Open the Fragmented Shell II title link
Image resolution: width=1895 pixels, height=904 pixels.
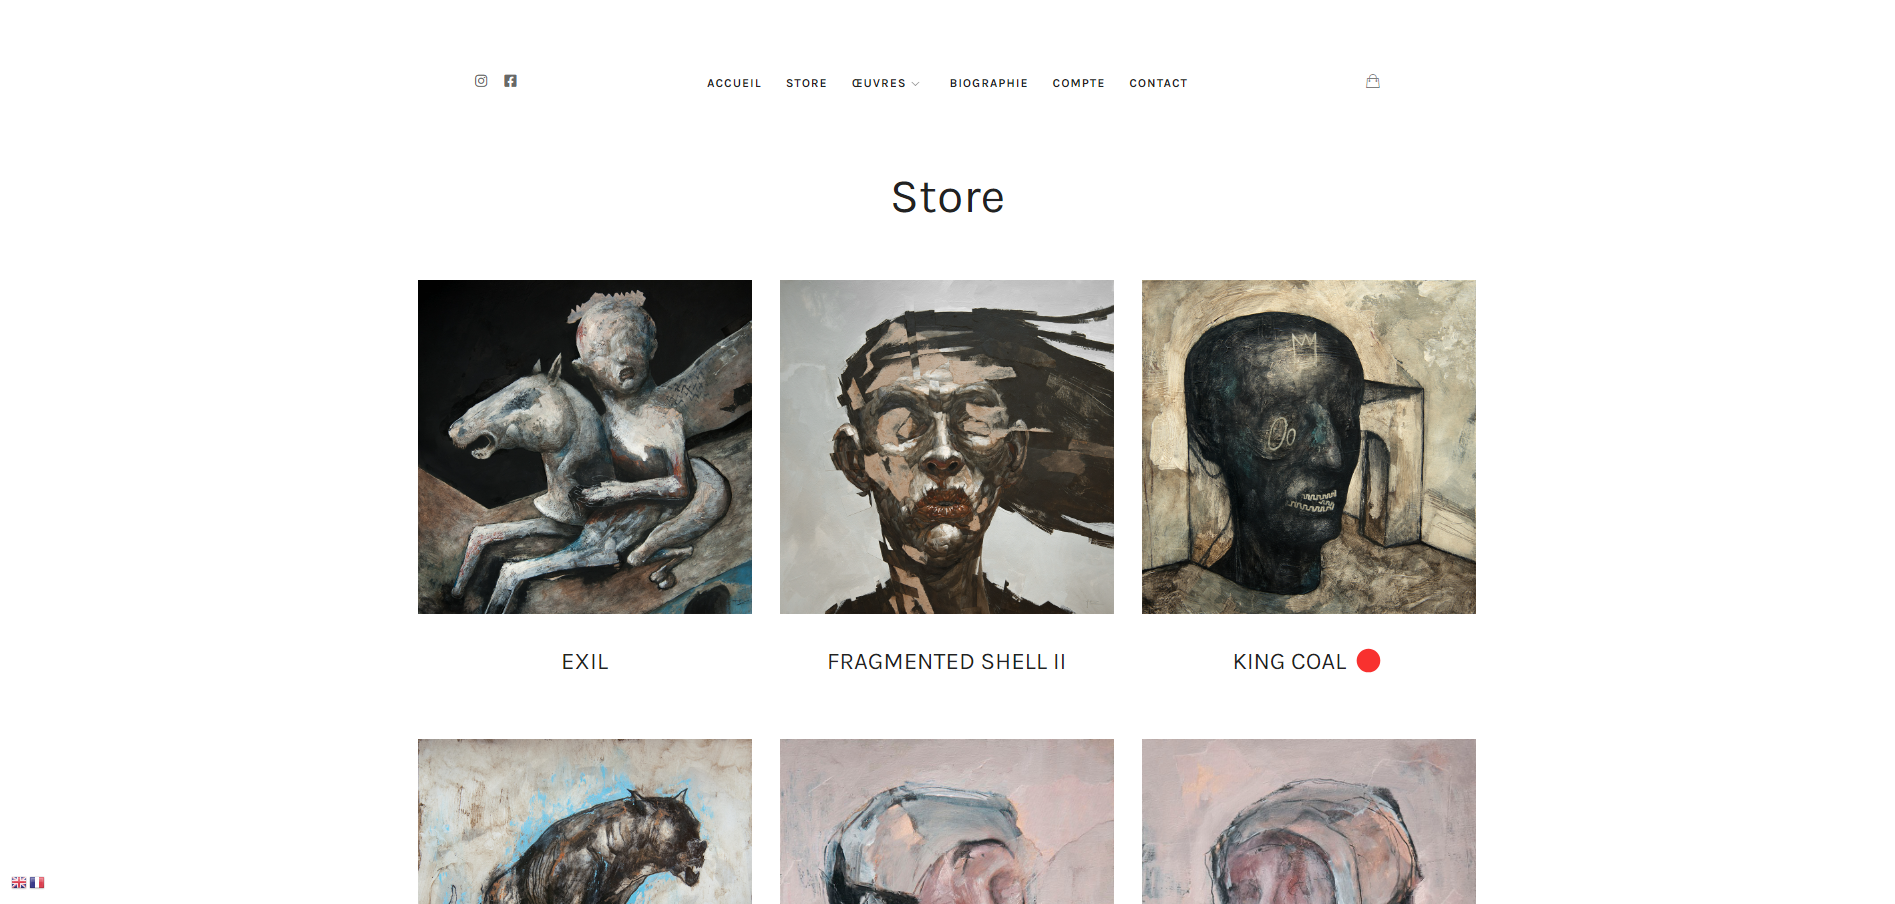[x=946, y=662]
